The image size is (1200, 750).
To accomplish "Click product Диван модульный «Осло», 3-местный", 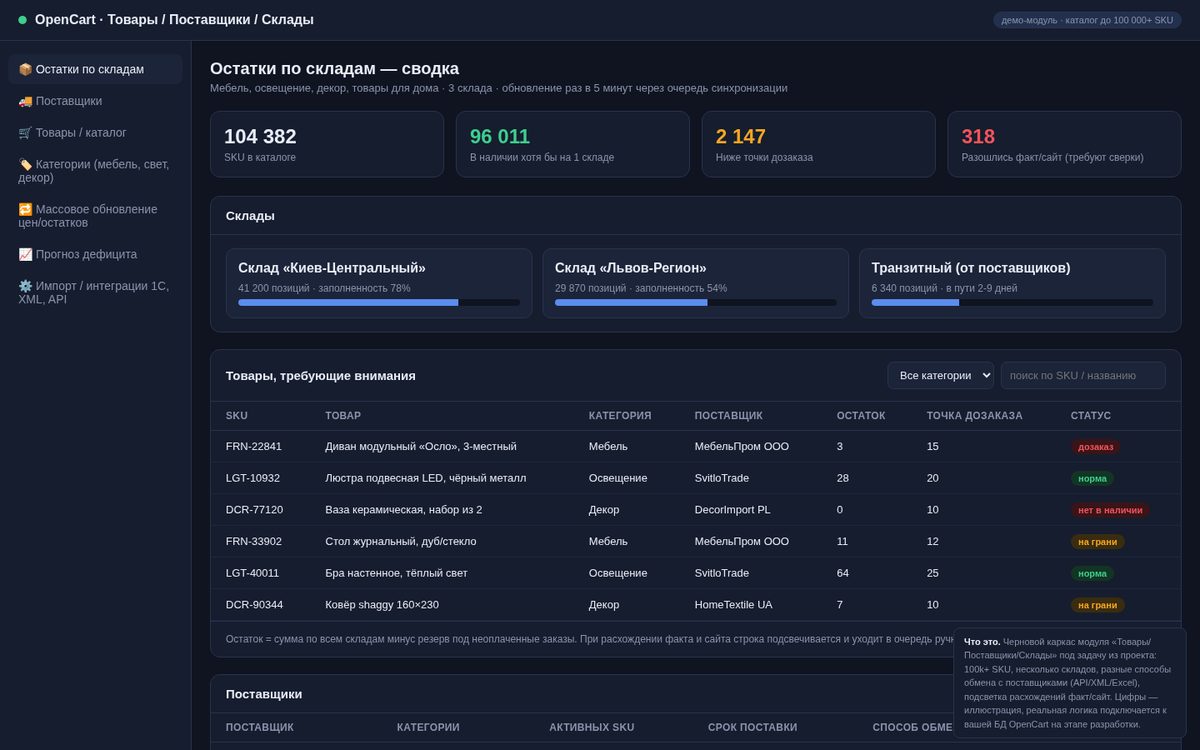I will 421,446.
